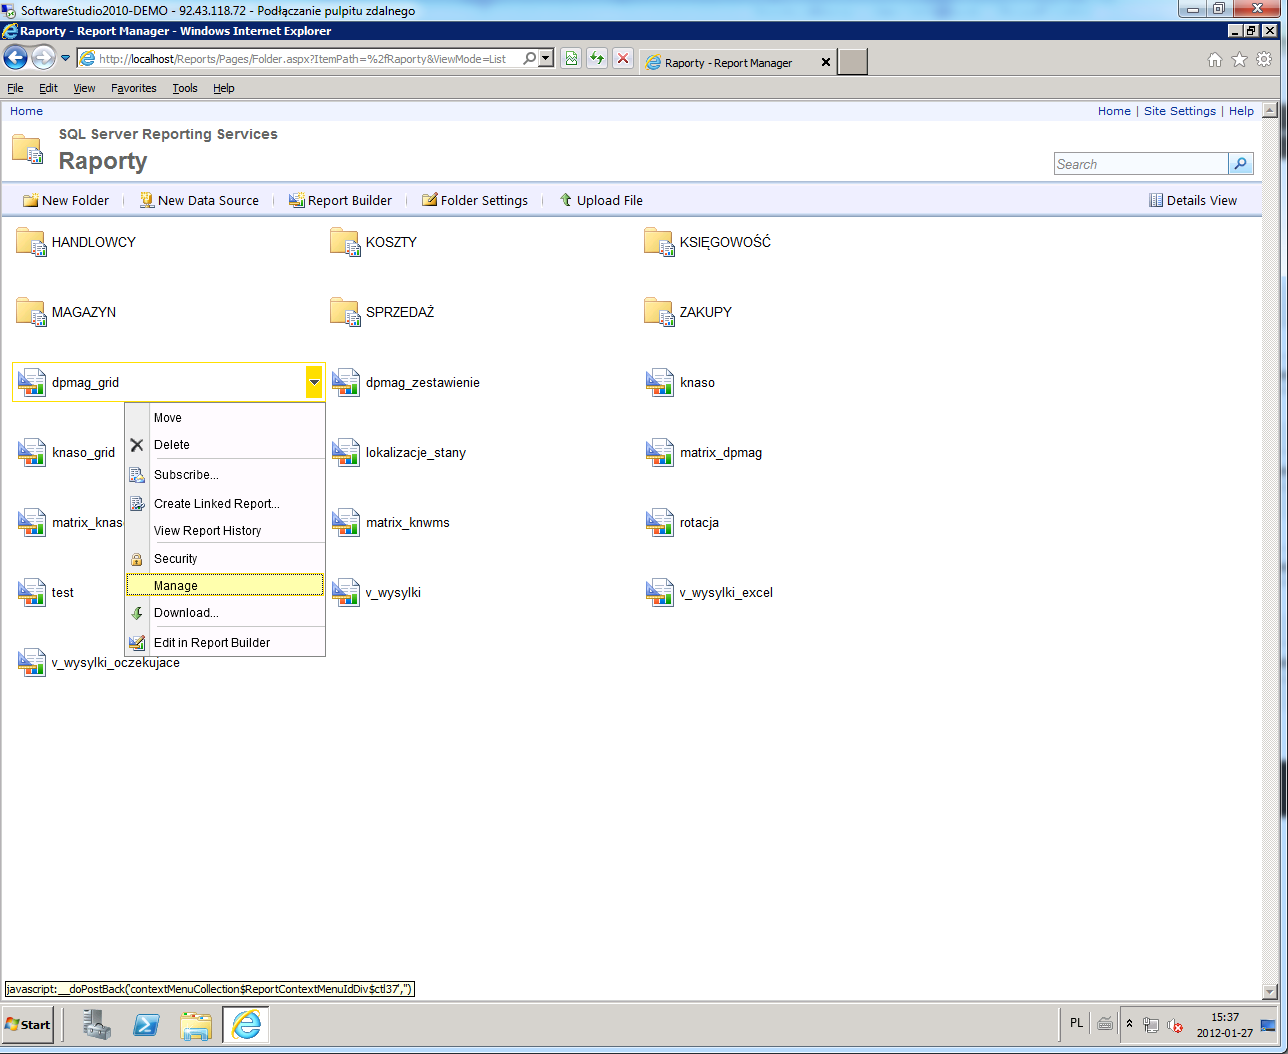1288x1054 pixels.
Task: Open the browser Home icon
Action: [x=1215, y=60]
